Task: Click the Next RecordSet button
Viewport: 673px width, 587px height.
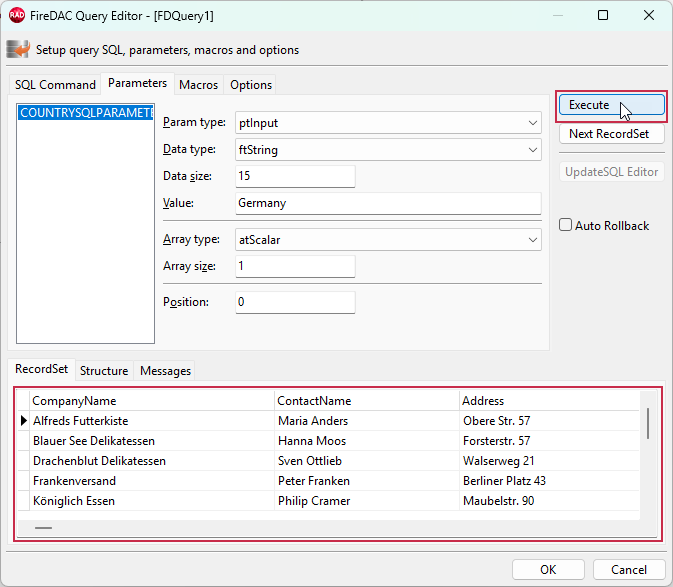Action: (611, 134)
